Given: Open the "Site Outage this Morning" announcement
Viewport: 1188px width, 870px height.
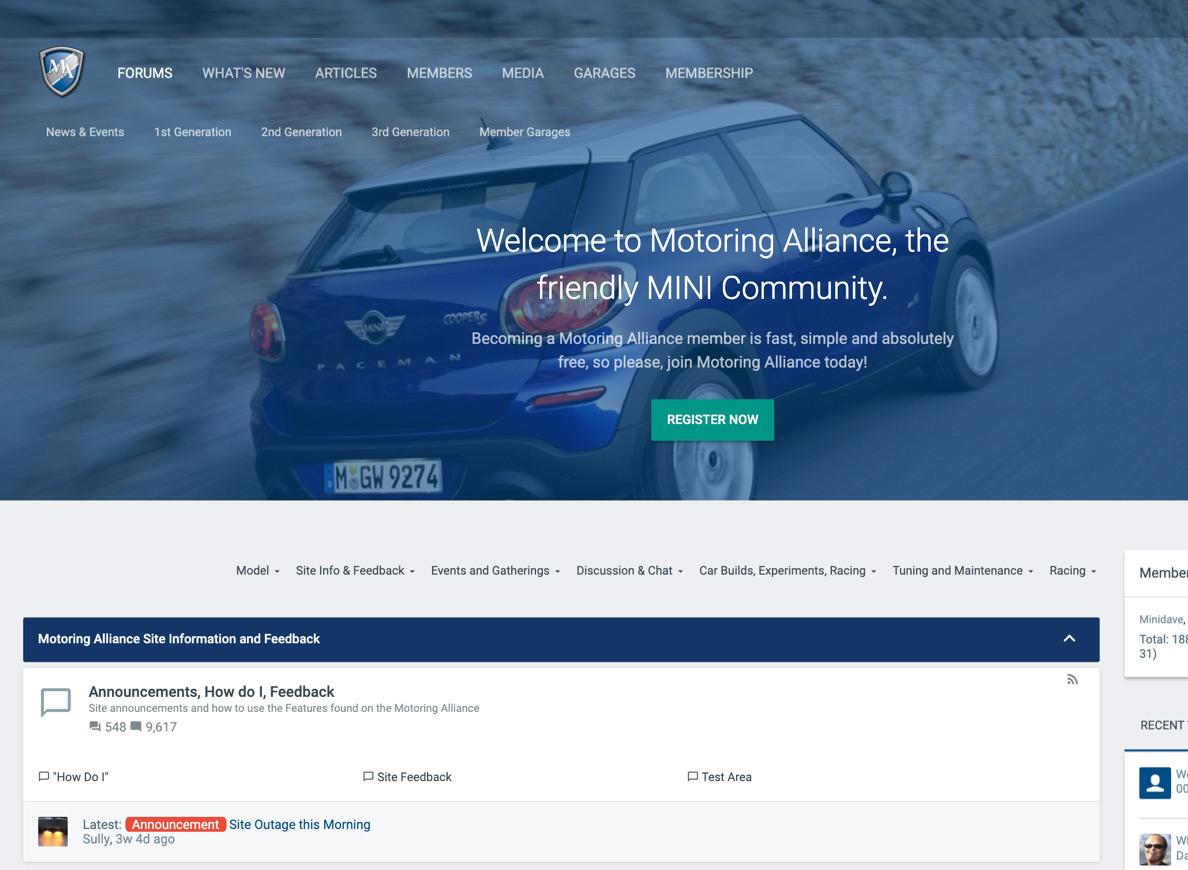Looking at the screenshot, I should tap(299, 824).
